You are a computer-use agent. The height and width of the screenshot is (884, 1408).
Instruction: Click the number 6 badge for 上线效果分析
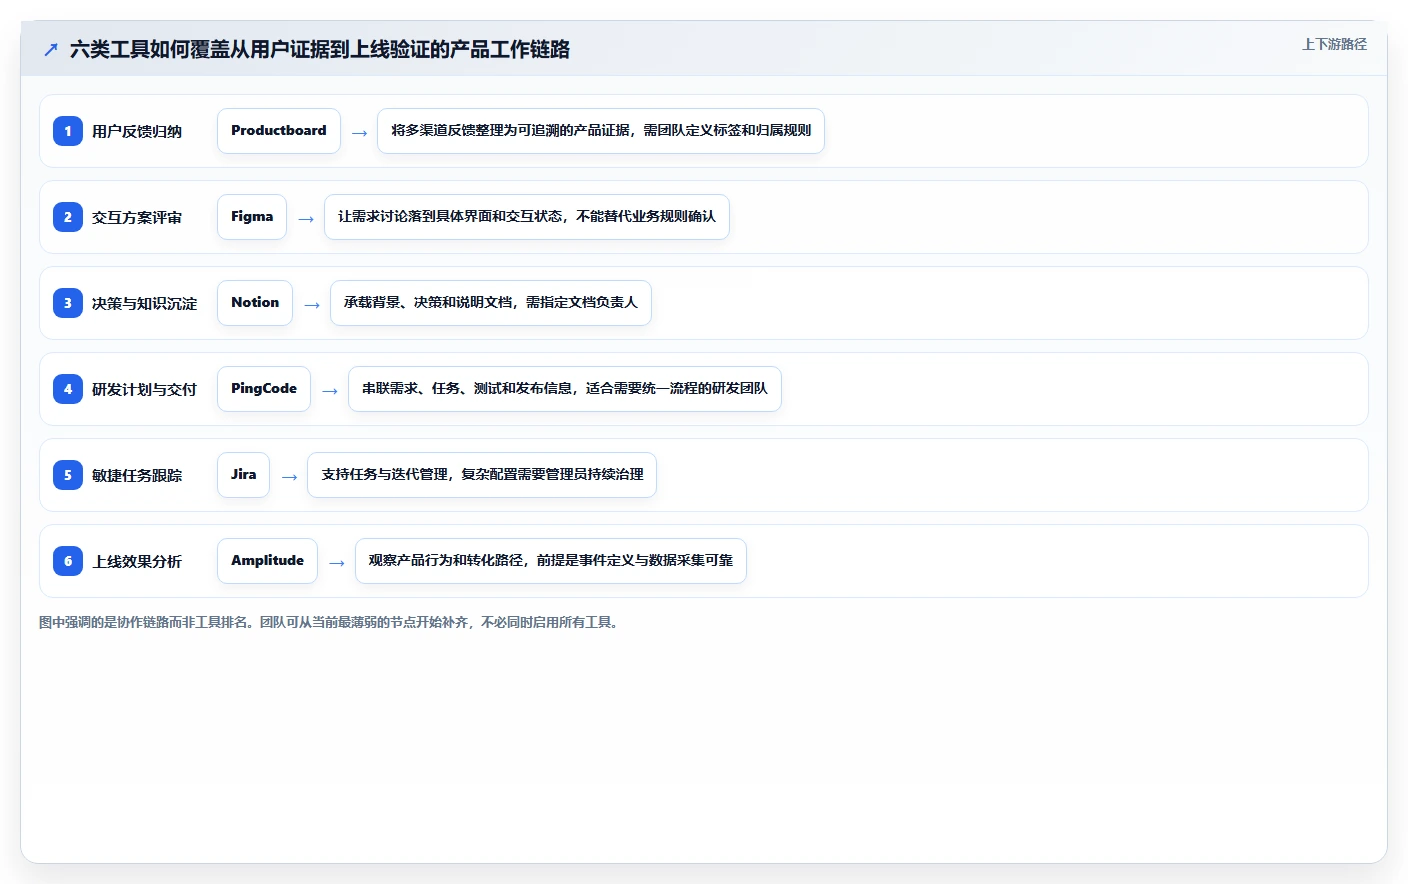point(68,561)
